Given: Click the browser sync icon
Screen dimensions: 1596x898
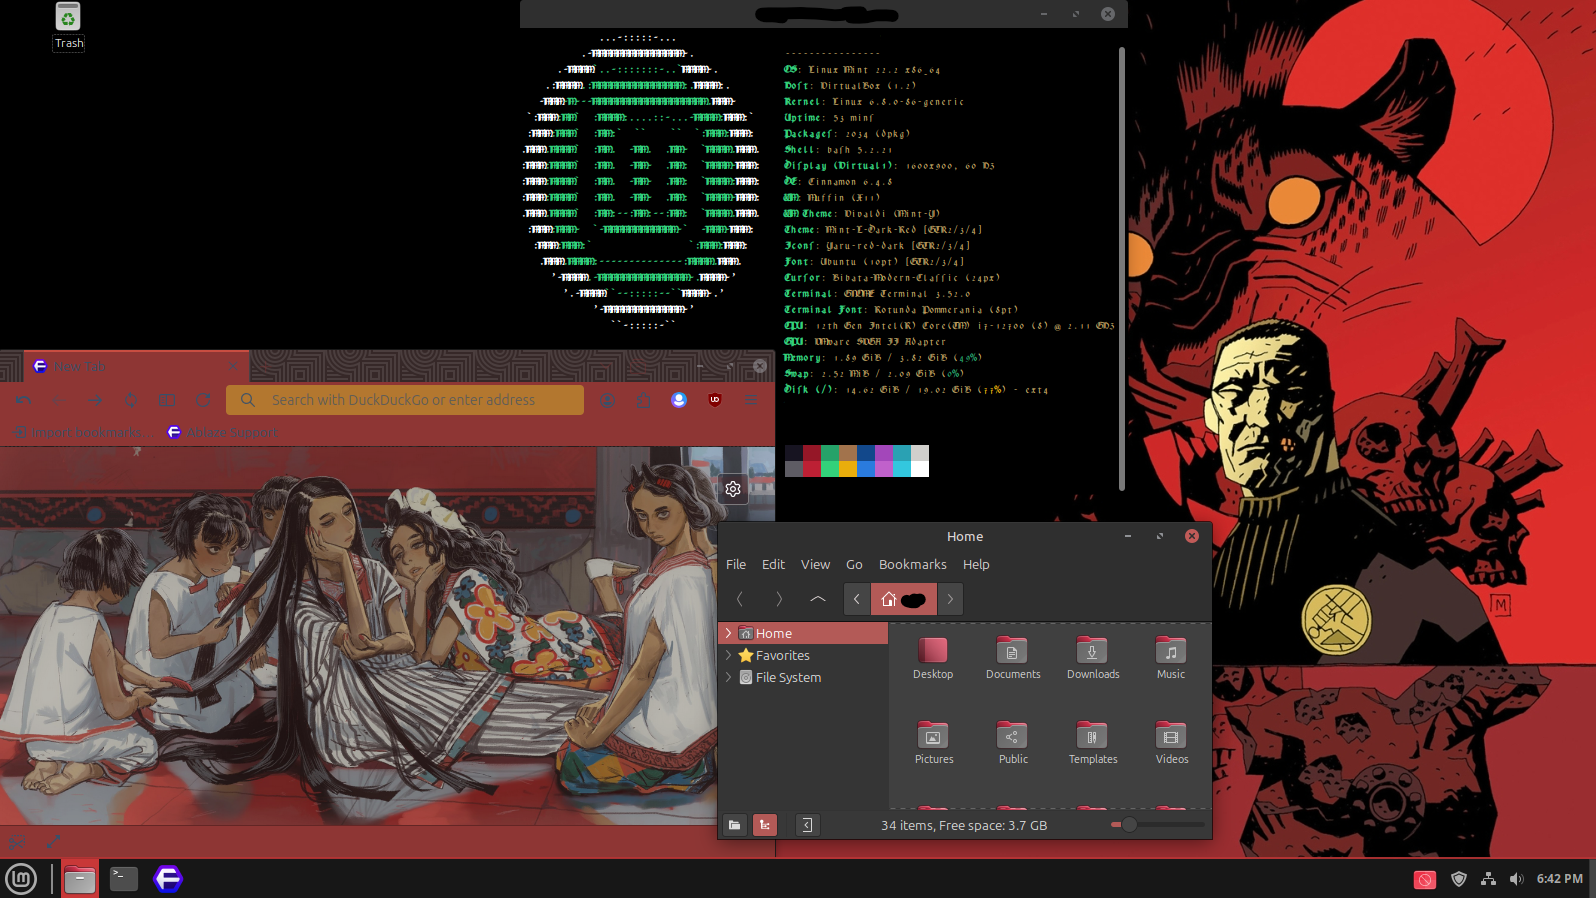Looking at the screenshot, I should tap(131, 400).
